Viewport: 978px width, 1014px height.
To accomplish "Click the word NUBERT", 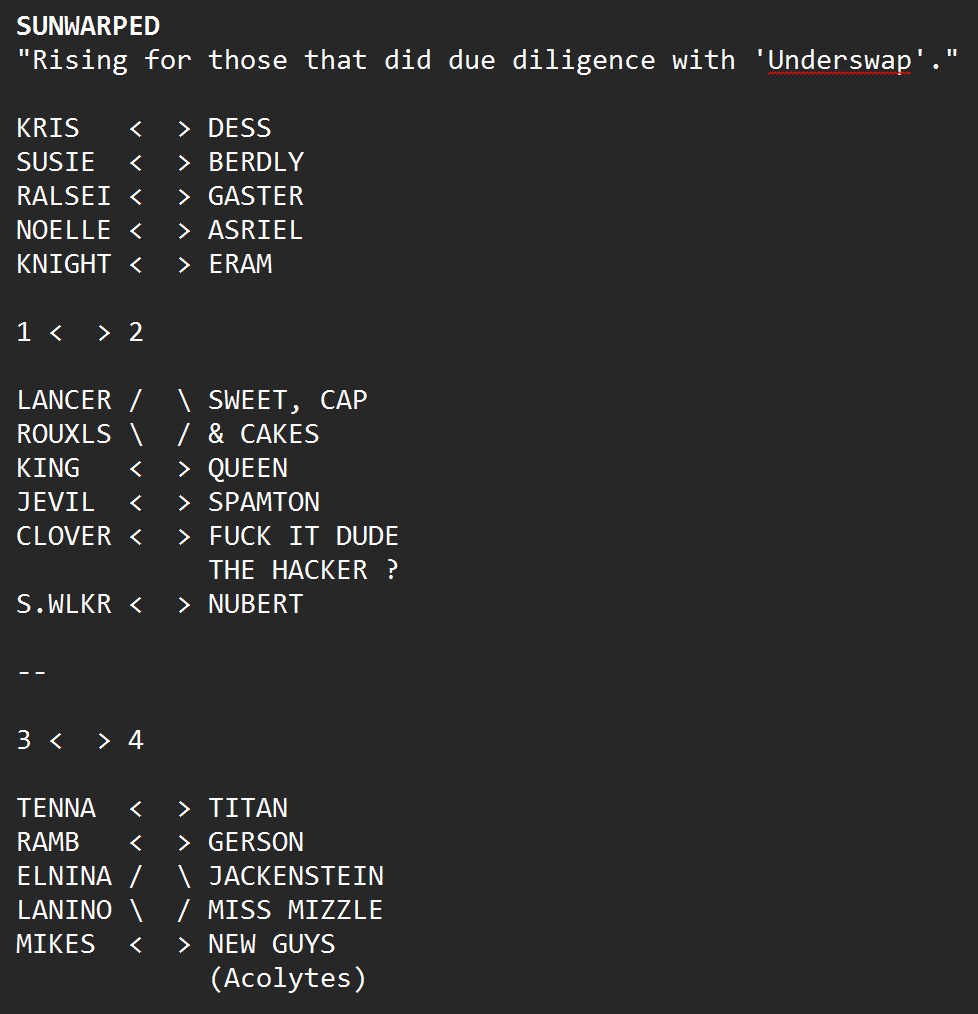I will tap(255, 604).
